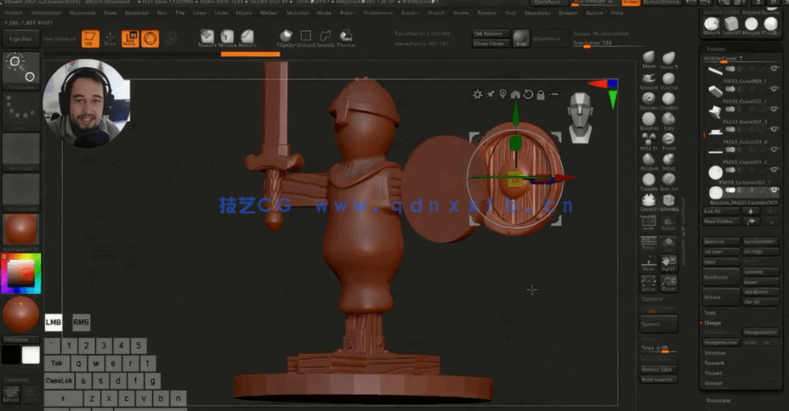Select the Standard brush
The image size is (789, 411).
(x=649, y=101)
